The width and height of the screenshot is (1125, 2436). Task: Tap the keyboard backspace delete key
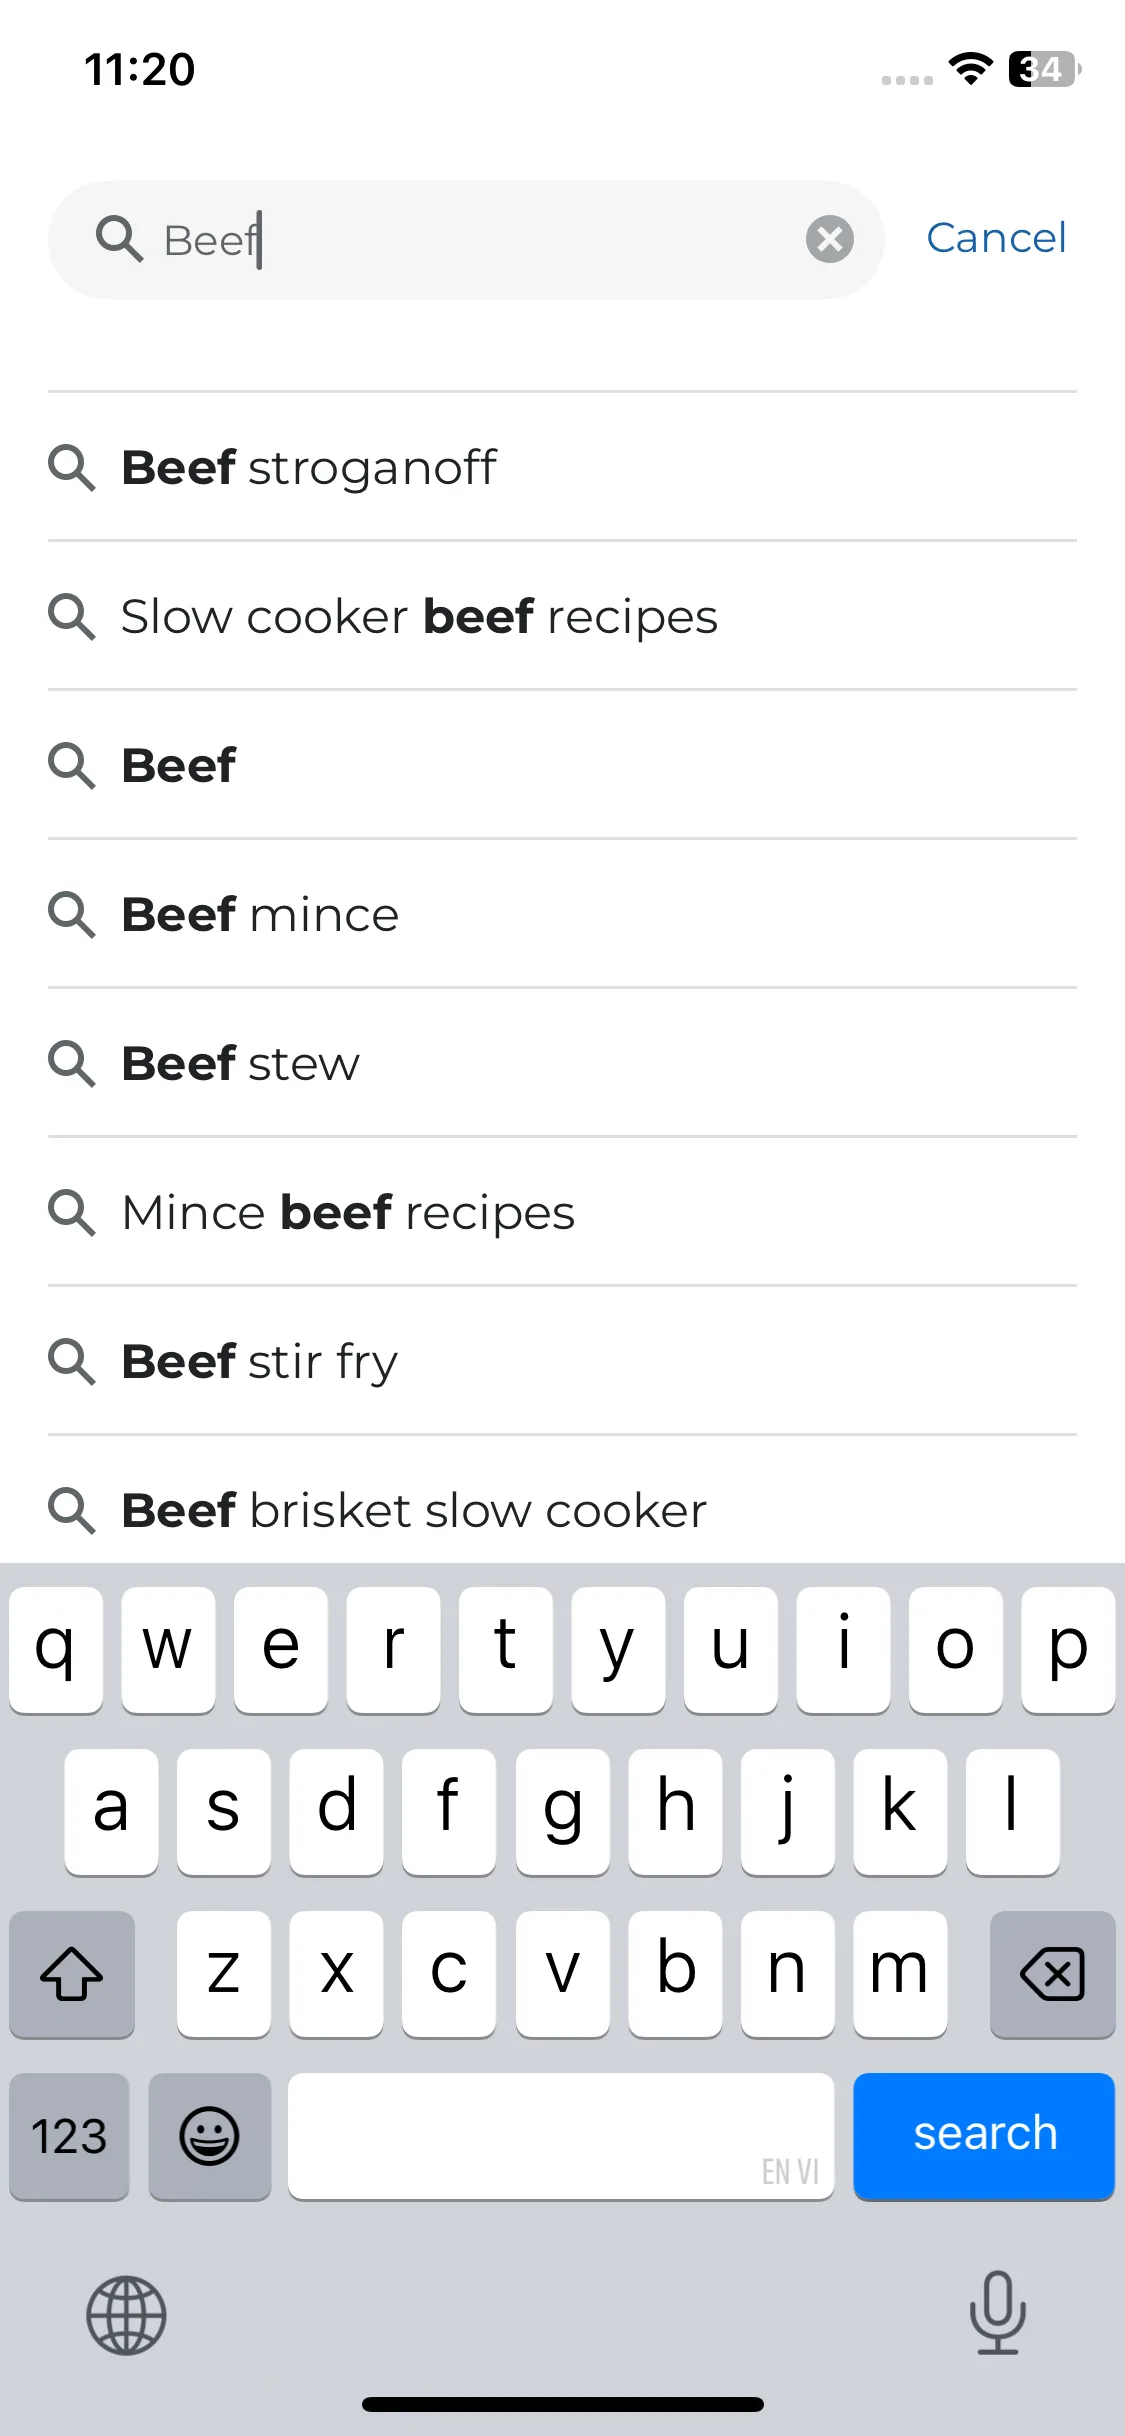point(1052,1974)
